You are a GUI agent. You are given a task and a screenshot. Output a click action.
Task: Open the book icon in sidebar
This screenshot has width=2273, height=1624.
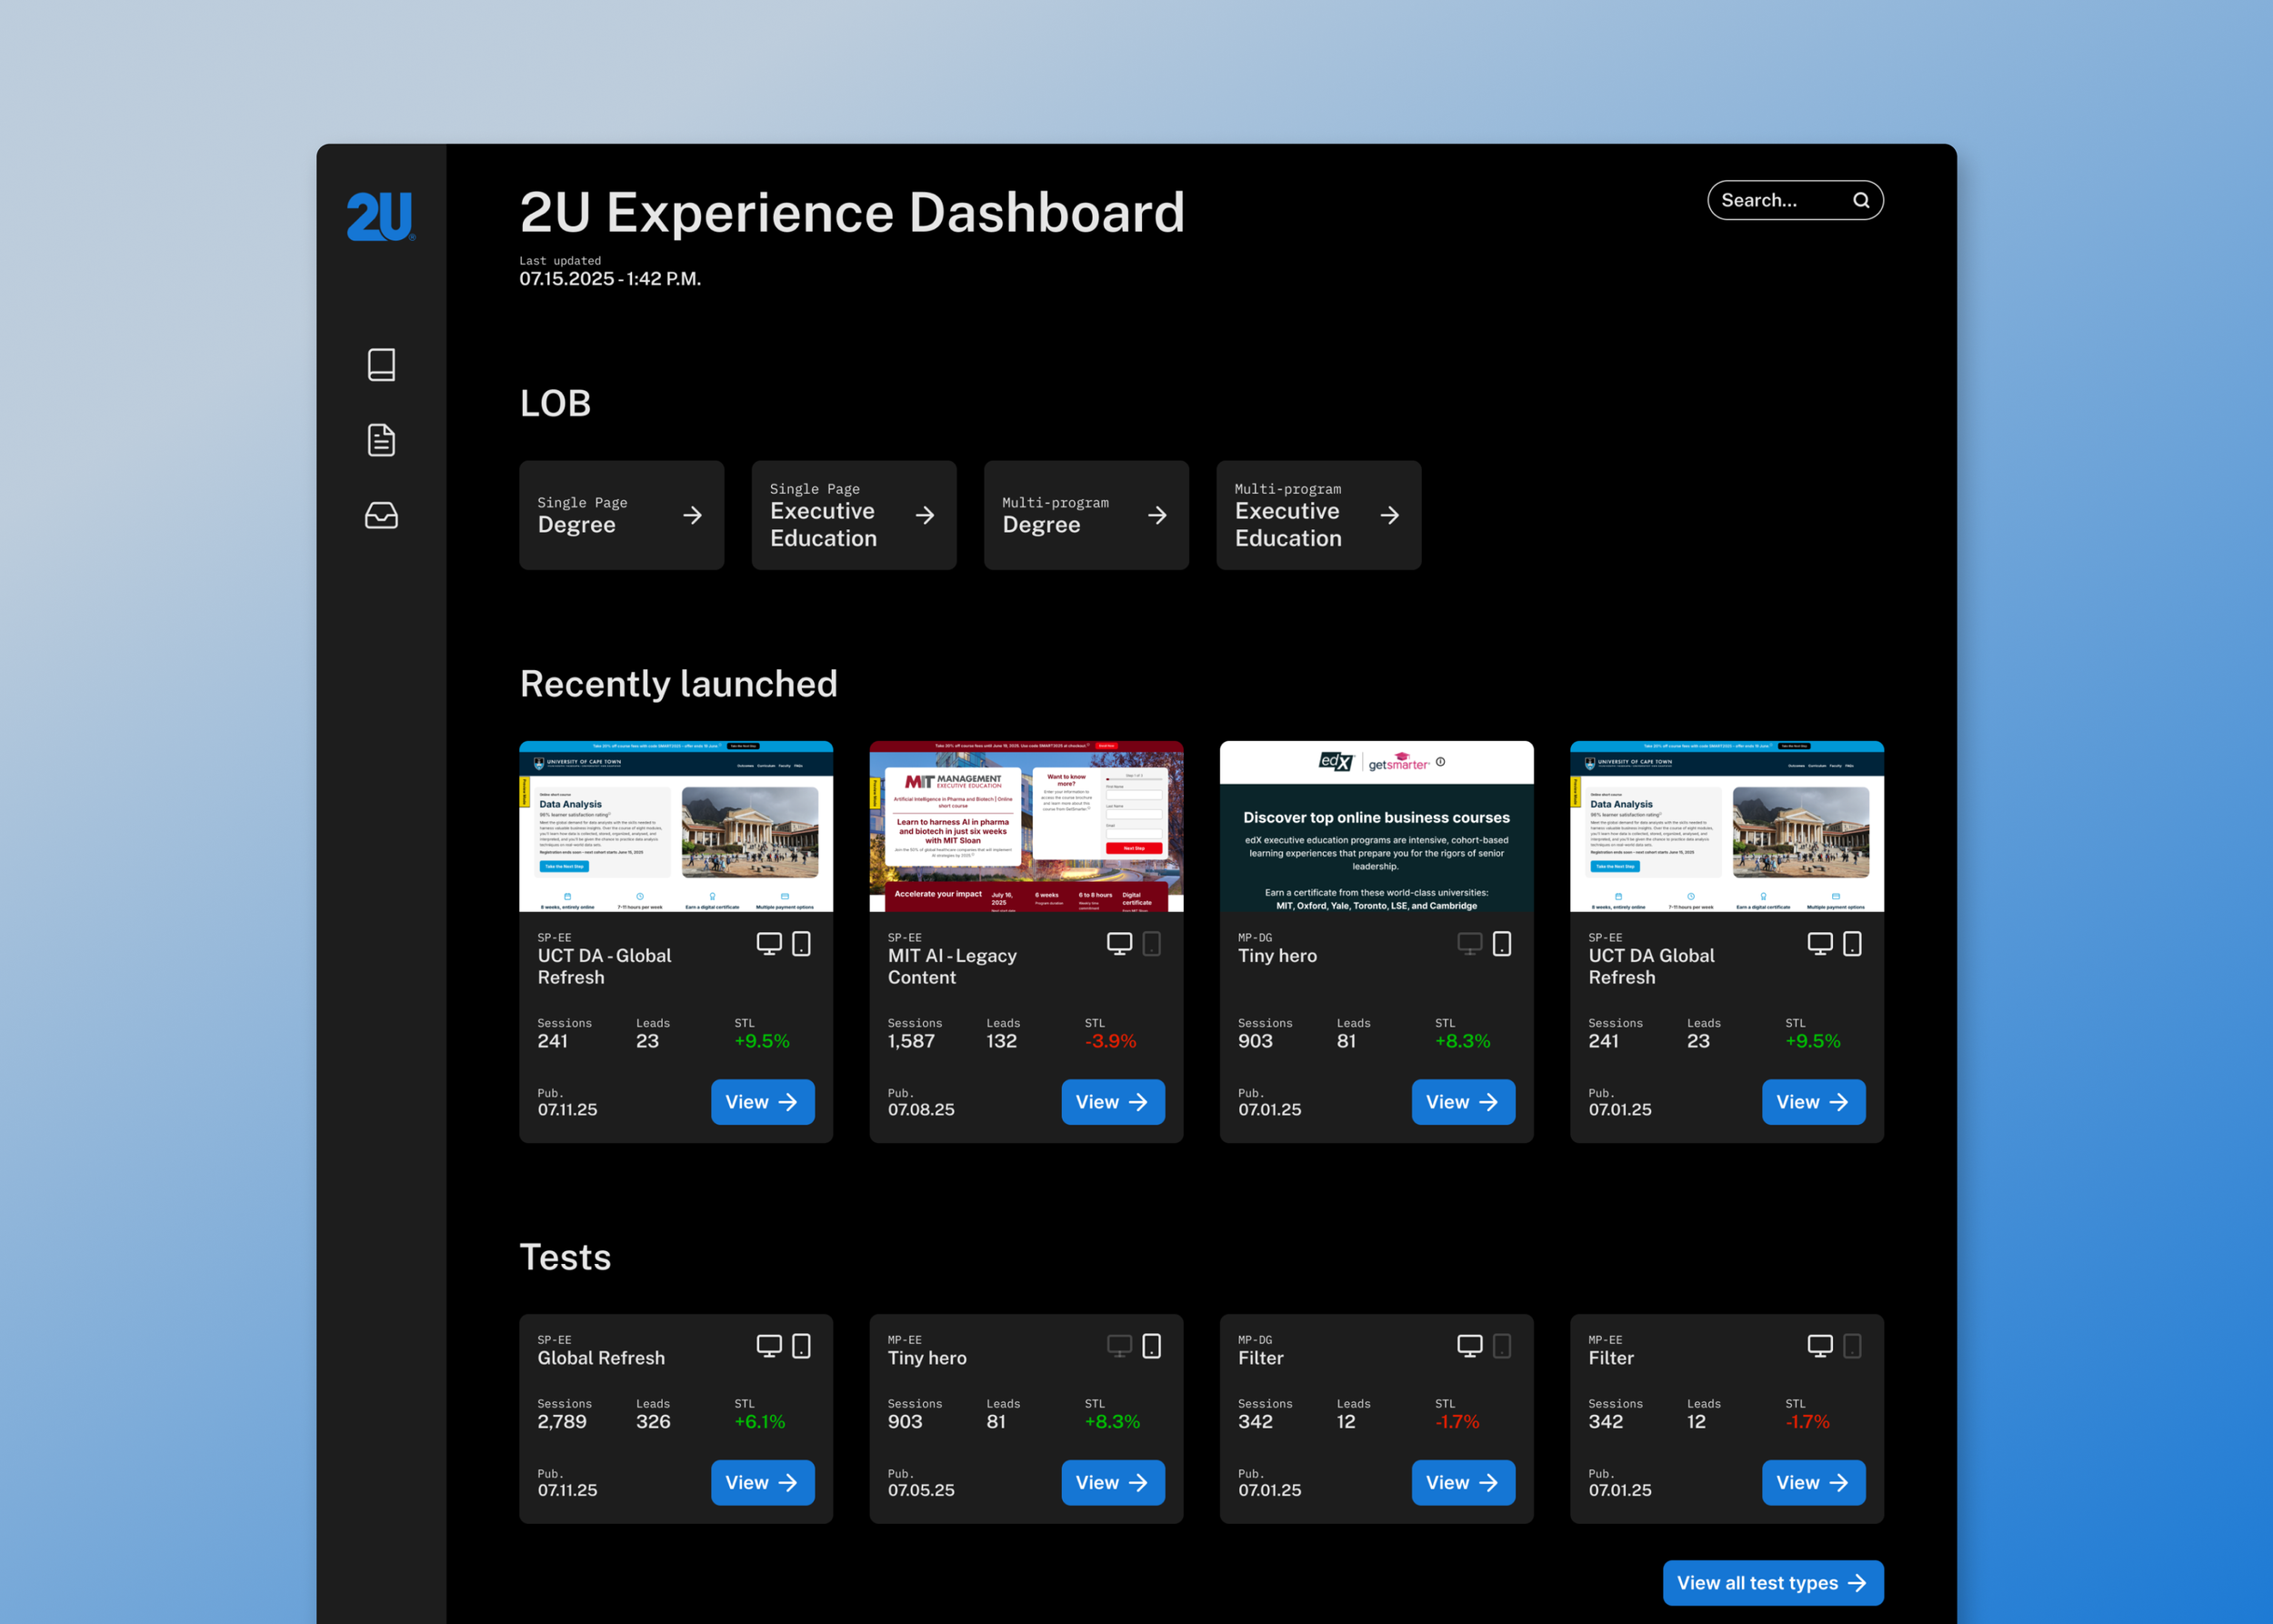pos(381,365)
